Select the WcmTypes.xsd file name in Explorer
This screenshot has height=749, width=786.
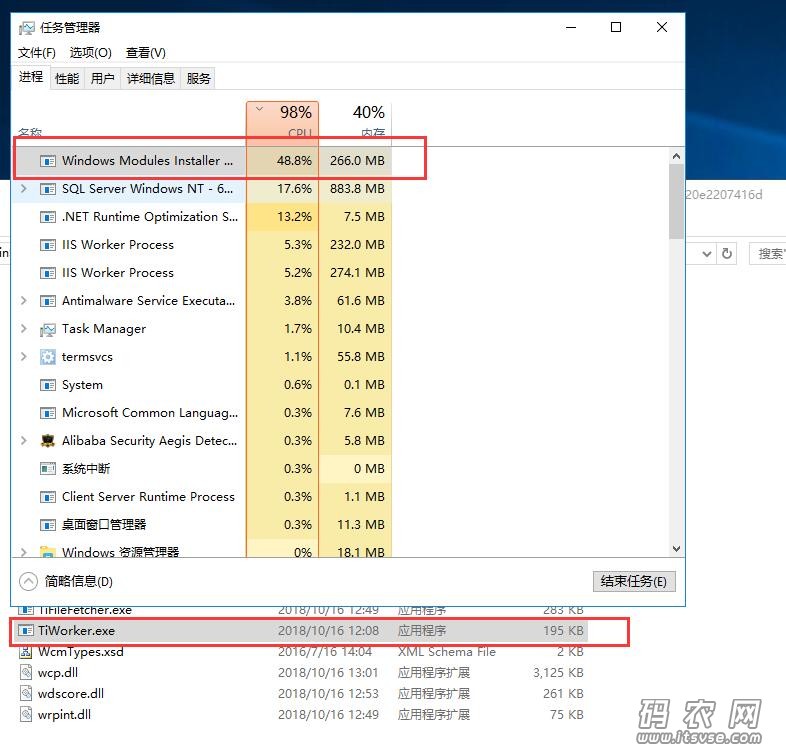81,652
